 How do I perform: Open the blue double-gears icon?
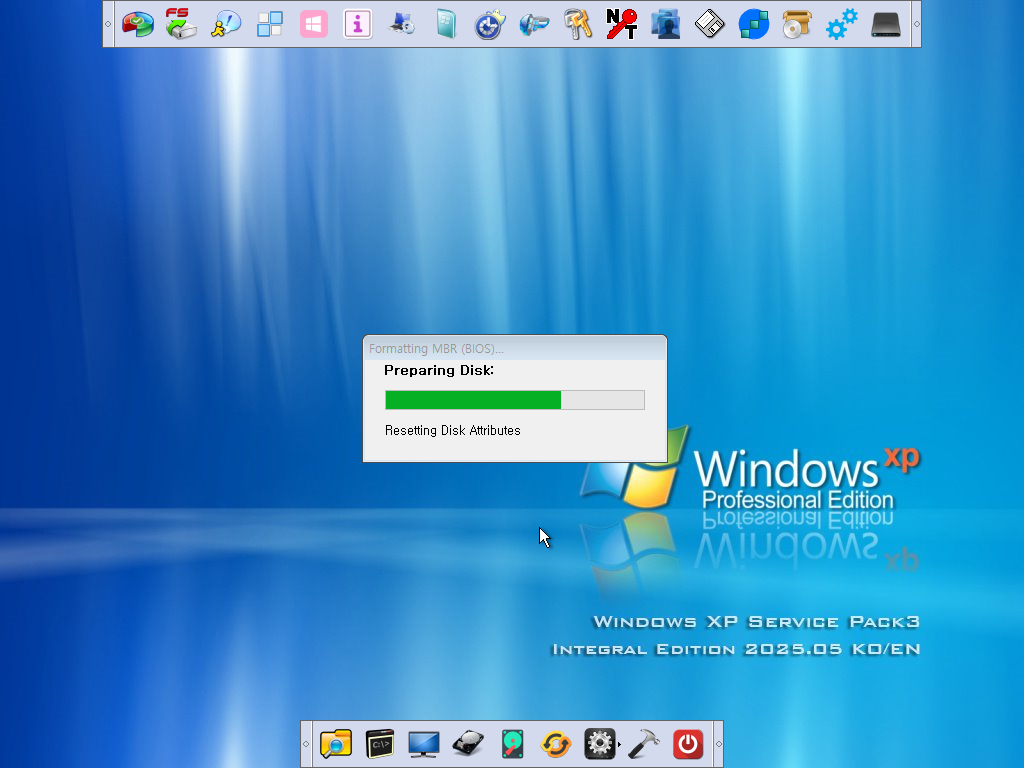842,24
